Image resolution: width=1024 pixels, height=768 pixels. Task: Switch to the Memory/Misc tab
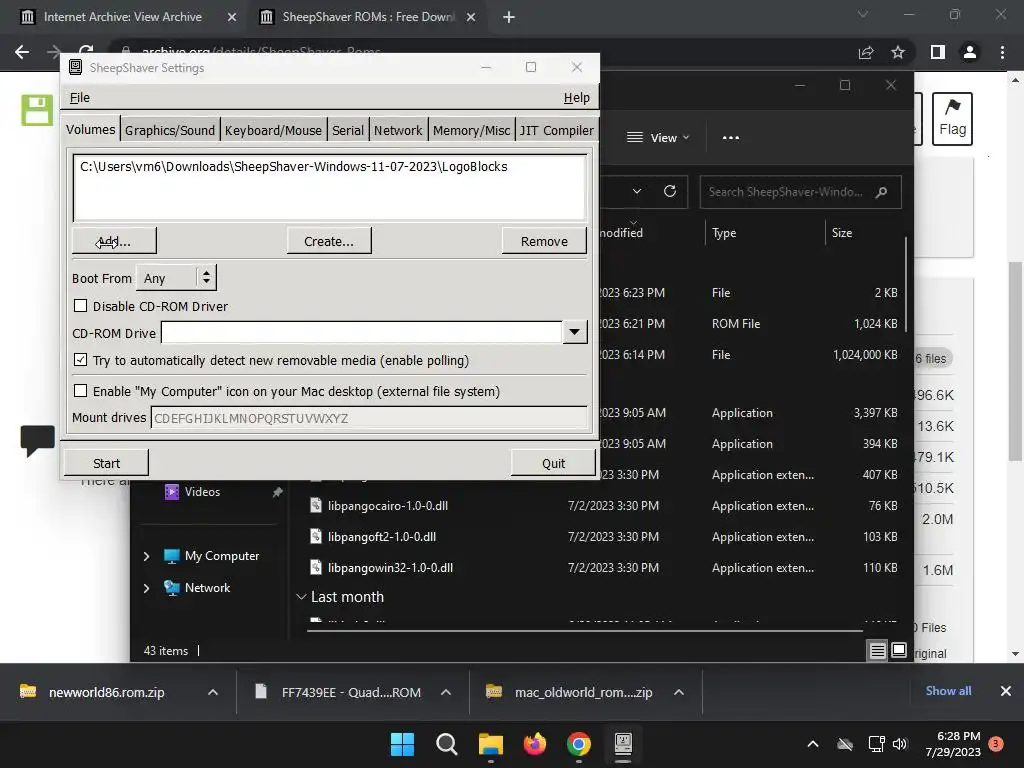click(x=471, y=130)
